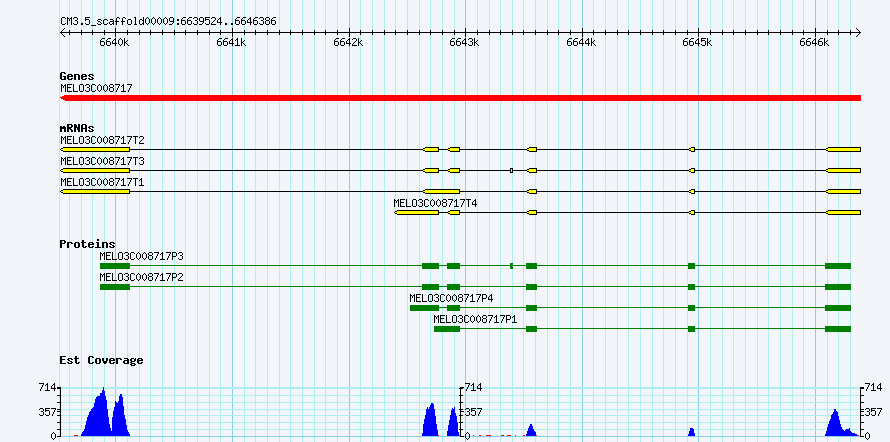Click the 6646k ruler tick label
The image size is (890, 442).
(x=814, y=43)
